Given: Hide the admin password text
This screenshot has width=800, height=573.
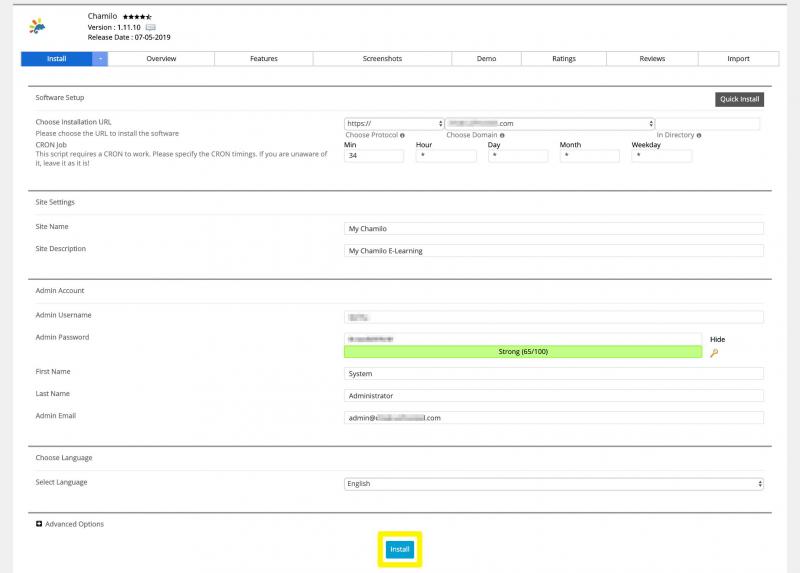Looking at the screenshot, I should (x=717, y=340).
